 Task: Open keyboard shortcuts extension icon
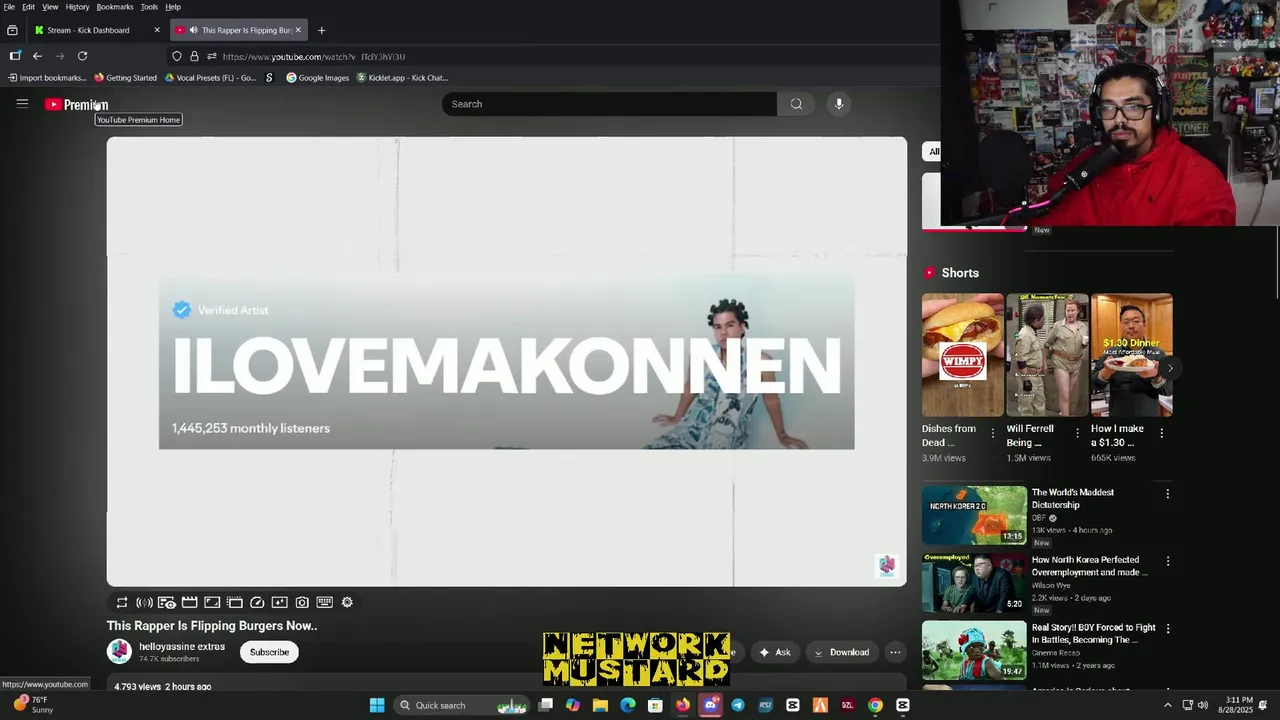(x=324, y=602)
